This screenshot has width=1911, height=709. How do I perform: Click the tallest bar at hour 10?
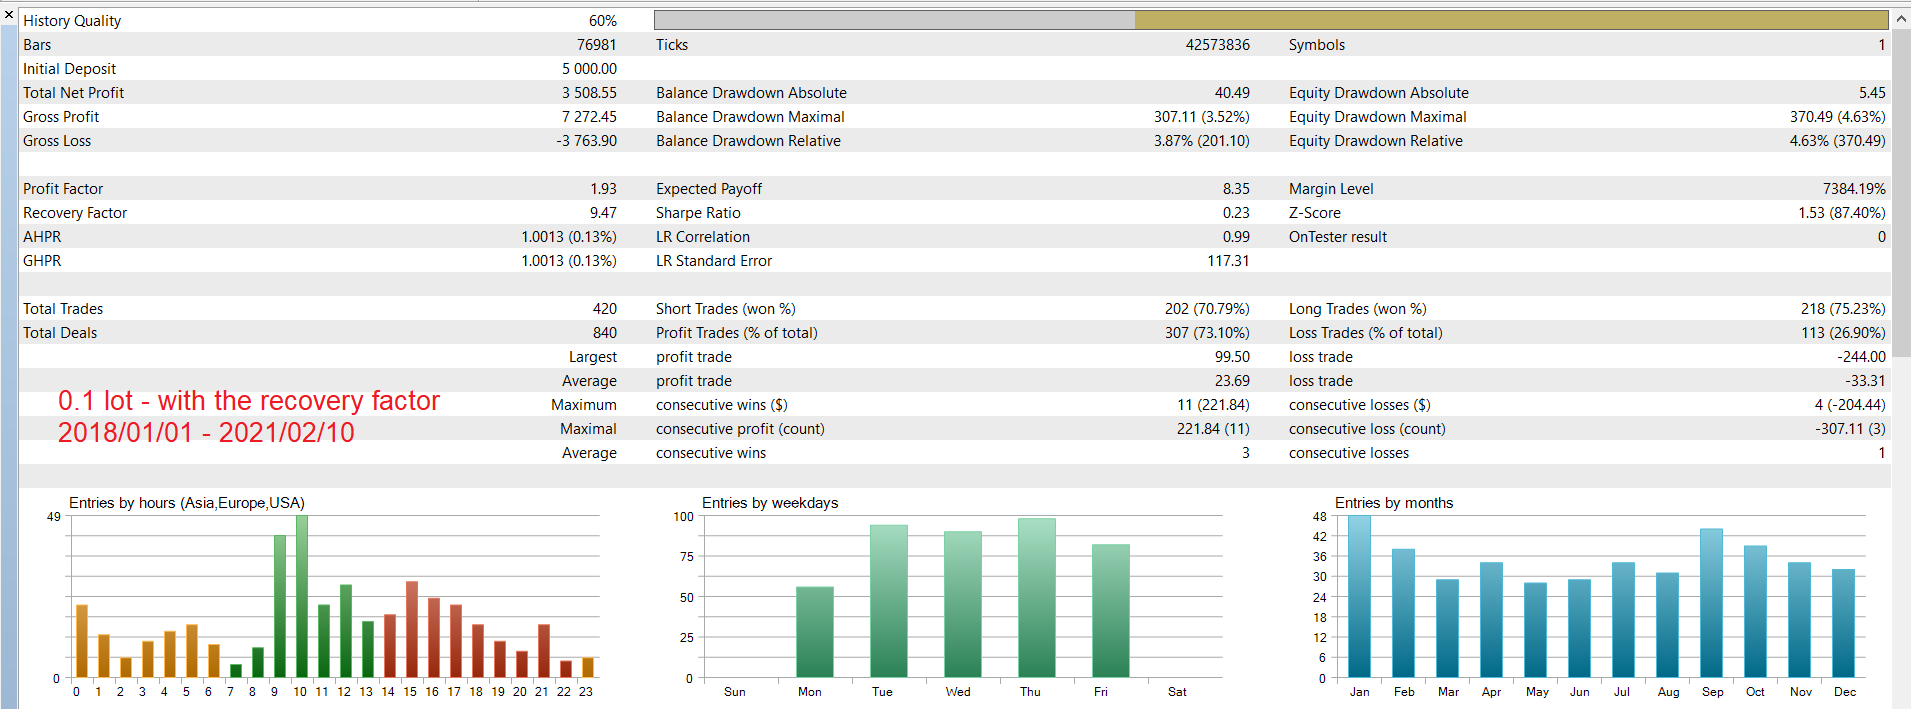point(301,596)
